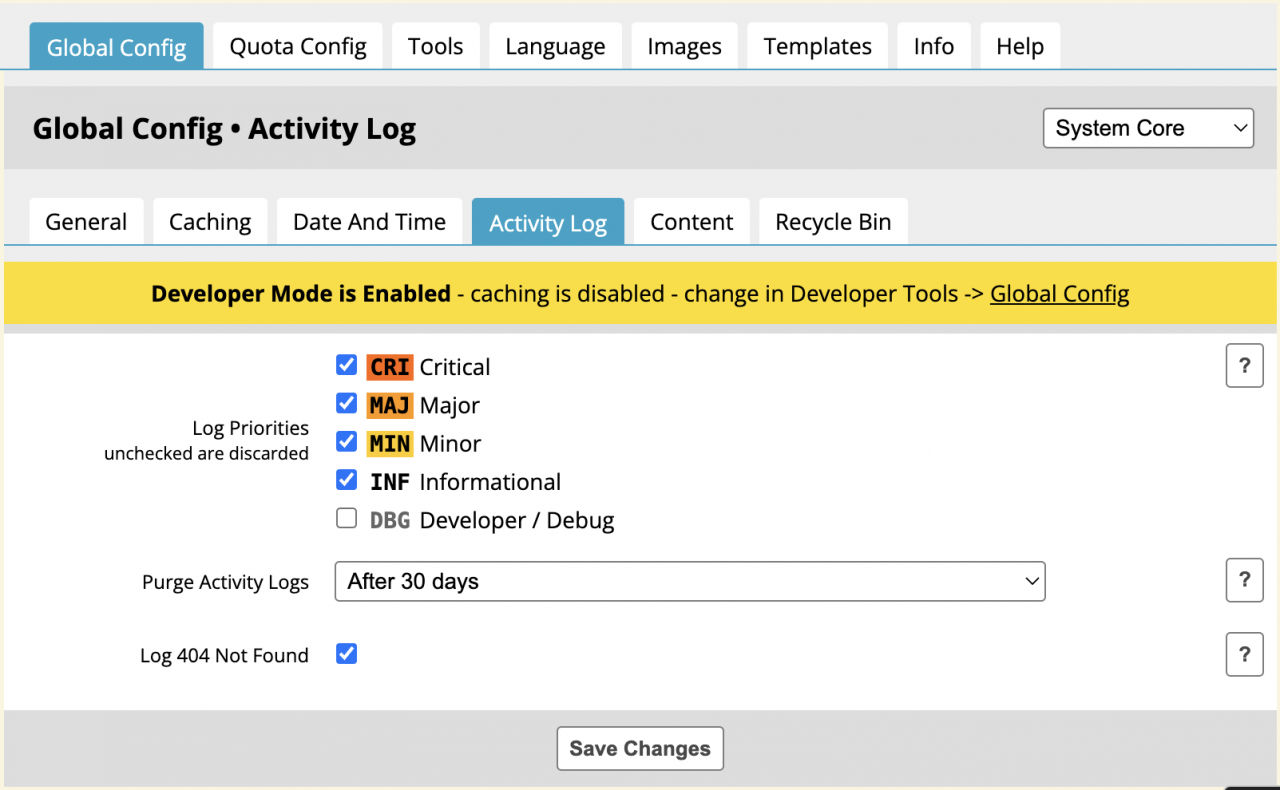
Task: Click the INF Informational badge
Action: pos(389,482)
